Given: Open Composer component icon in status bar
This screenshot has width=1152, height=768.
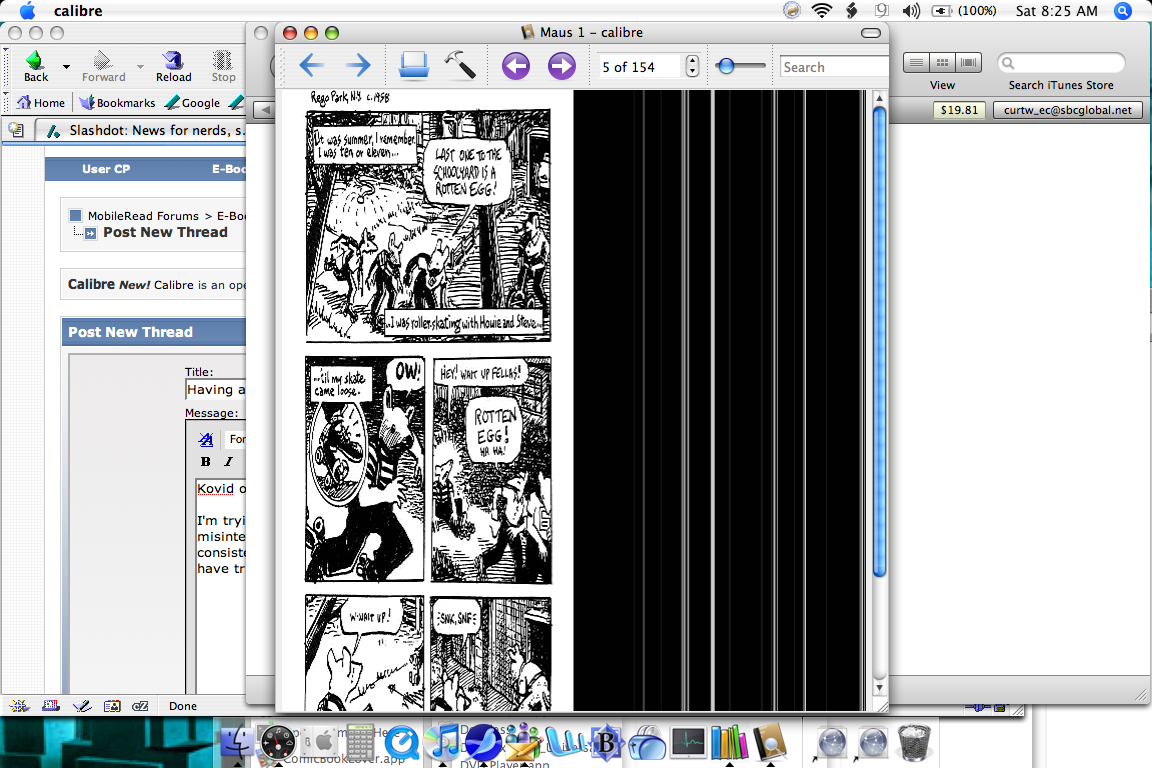Looking at the screenshot, I should [x=82, y=706].
